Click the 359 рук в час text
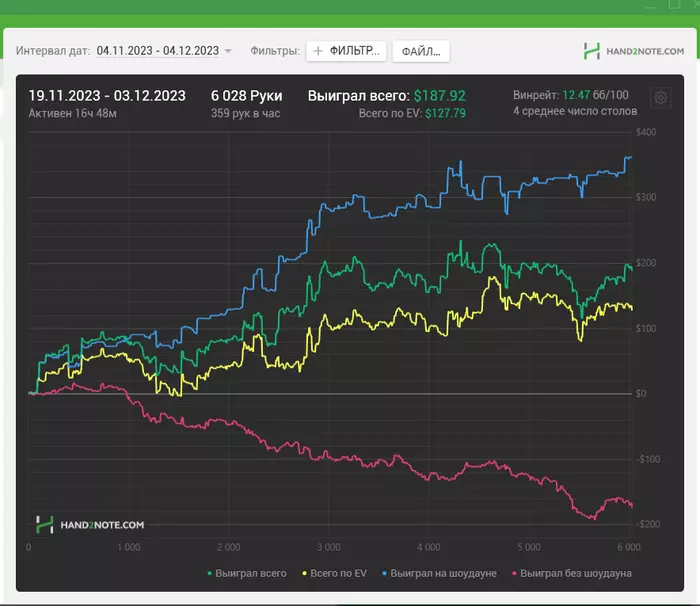 coord(246,113)
